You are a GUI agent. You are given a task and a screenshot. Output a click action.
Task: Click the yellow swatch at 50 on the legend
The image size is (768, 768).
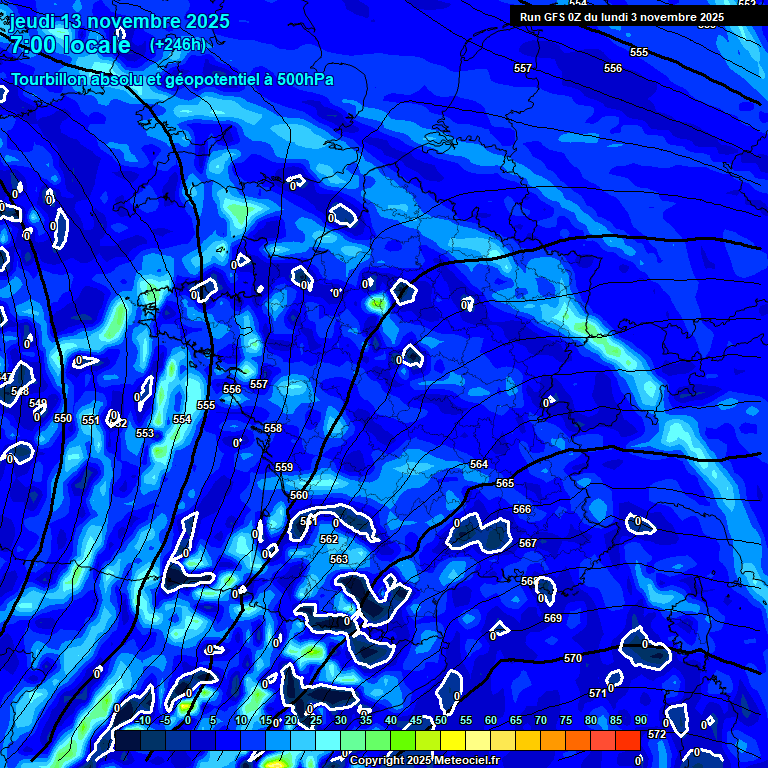tap(452, 740)
